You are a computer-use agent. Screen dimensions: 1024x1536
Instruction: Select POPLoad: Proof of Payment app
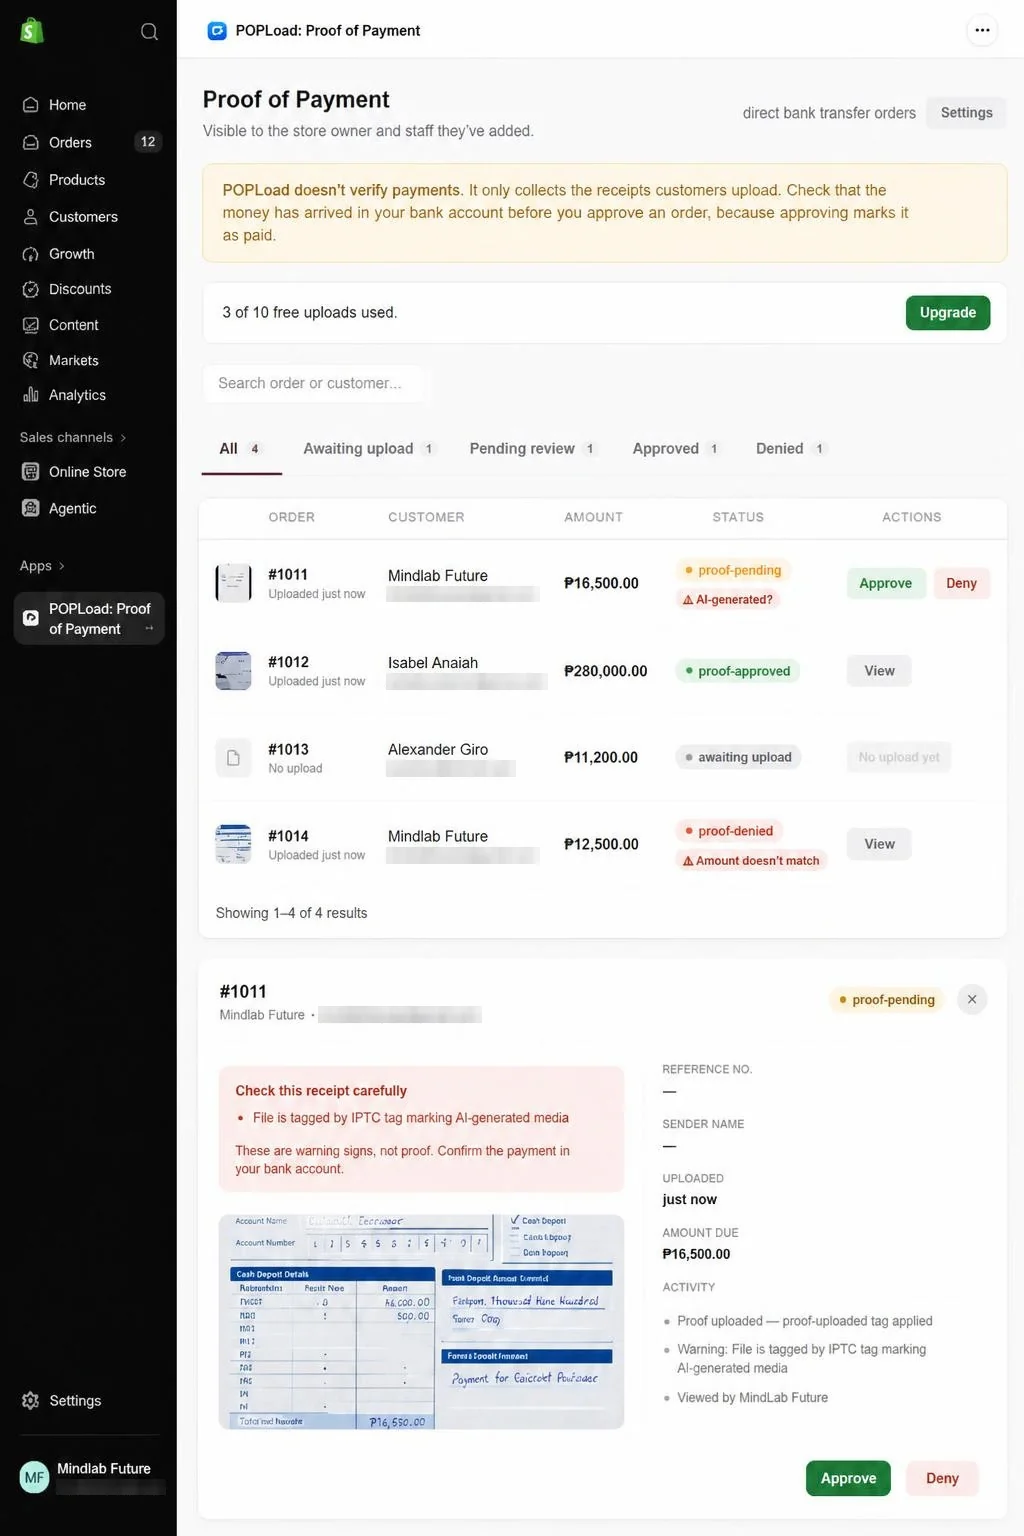(88, 618)
